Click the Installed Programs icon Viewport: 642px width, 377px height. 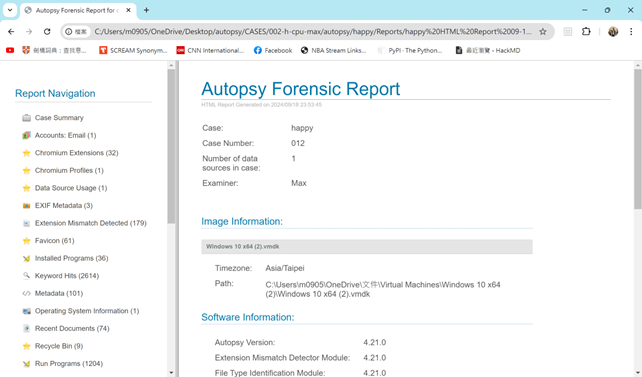pyautogui.click(x=27, y=259)
